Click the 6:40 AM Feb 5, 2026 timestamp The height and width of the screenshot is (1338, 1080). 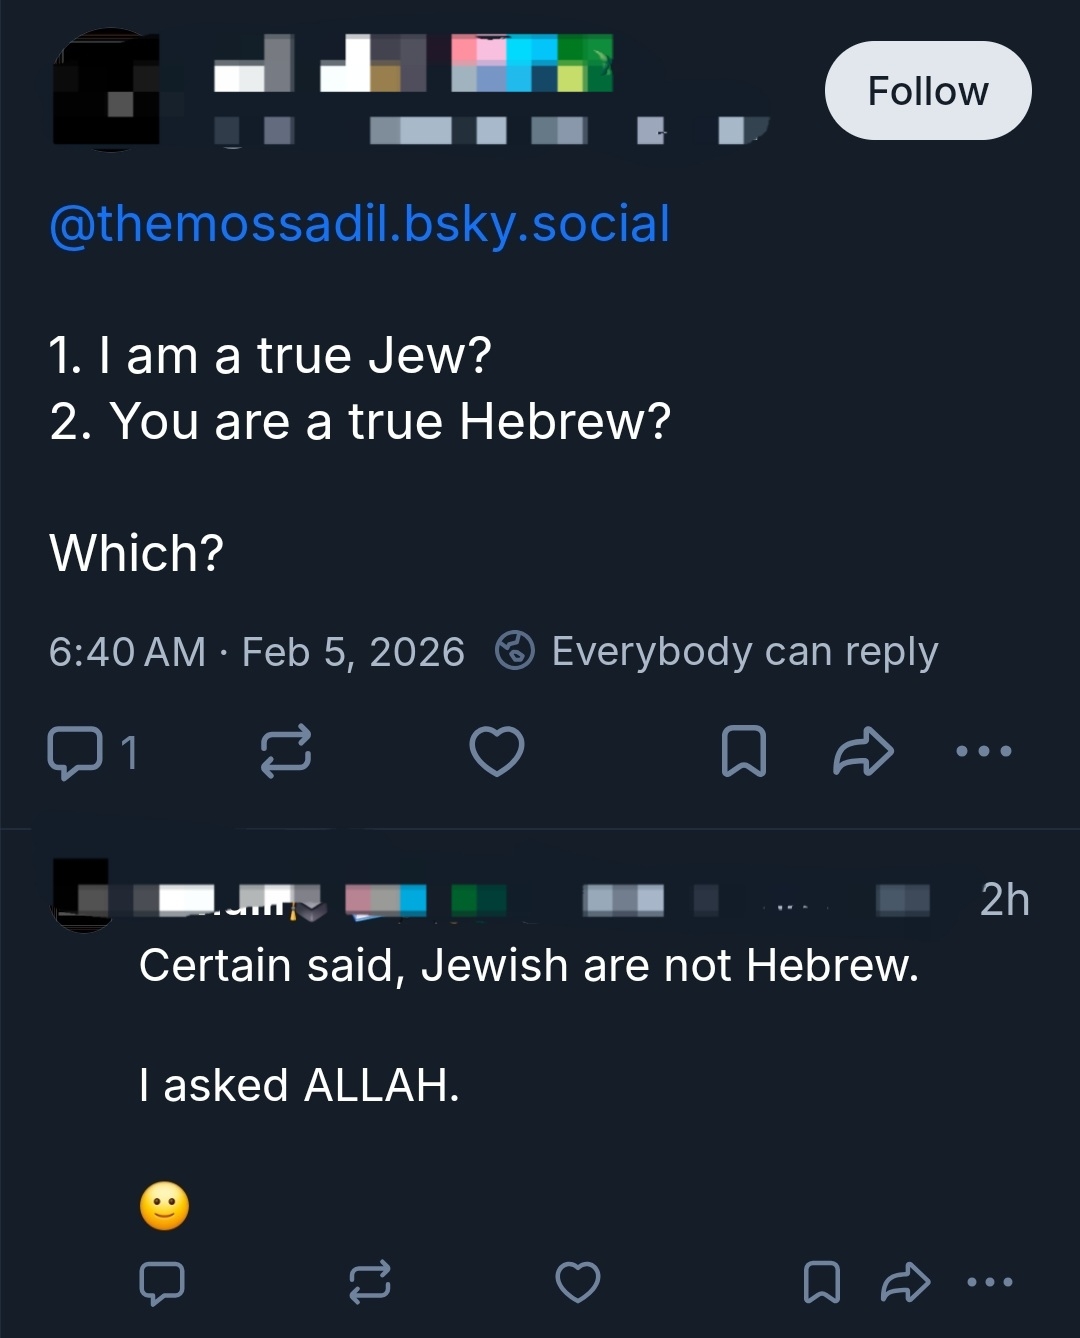point(256,652)
